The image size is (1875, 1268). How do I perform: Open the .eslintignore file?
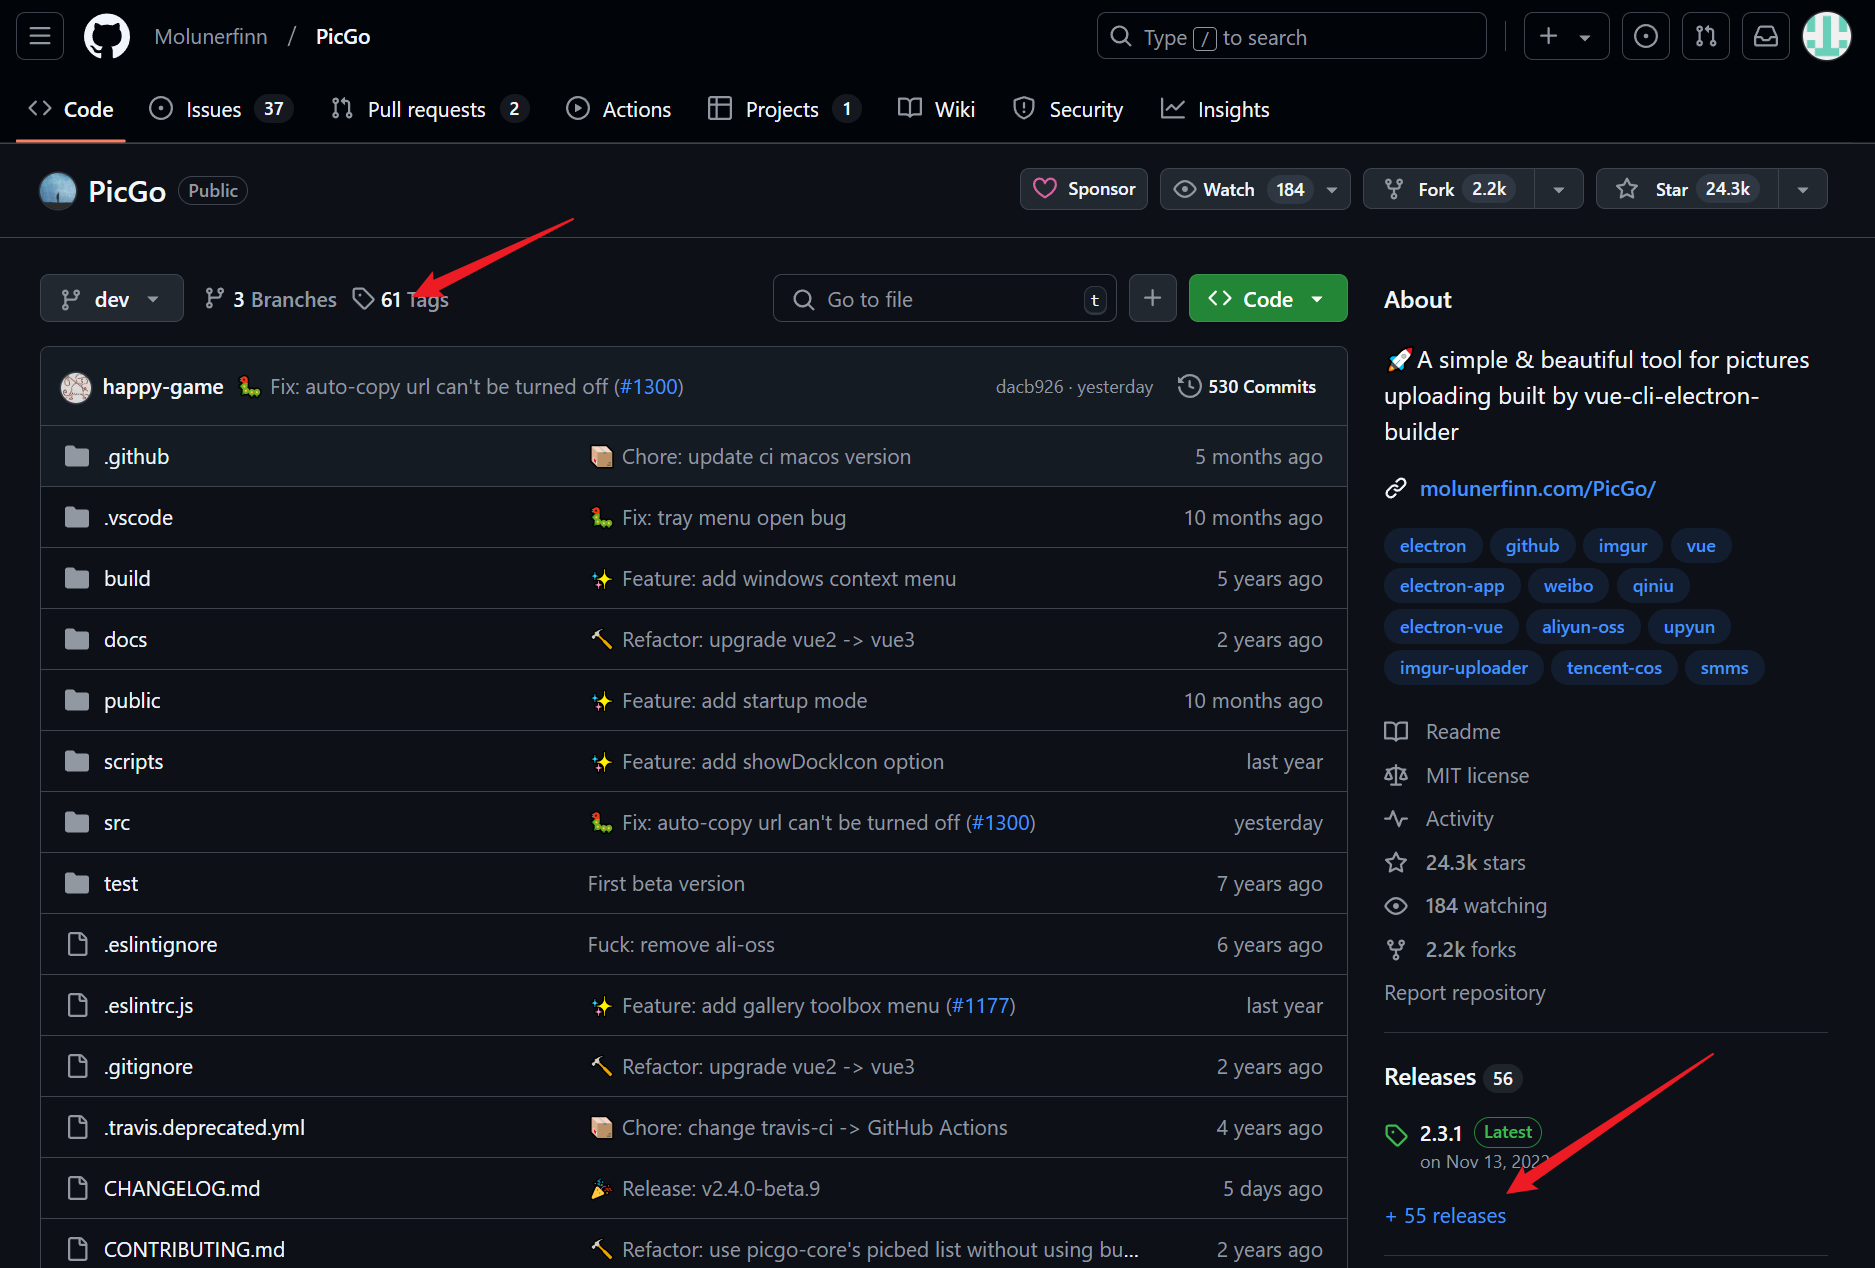tap(160, 945)
